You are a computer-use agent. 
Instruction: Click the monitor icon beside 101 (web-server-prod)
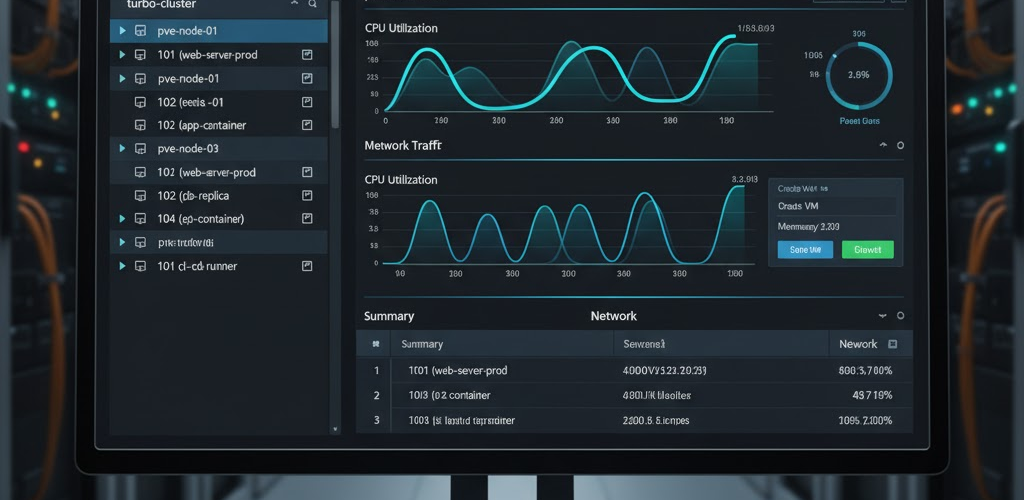tap(140, 55)
